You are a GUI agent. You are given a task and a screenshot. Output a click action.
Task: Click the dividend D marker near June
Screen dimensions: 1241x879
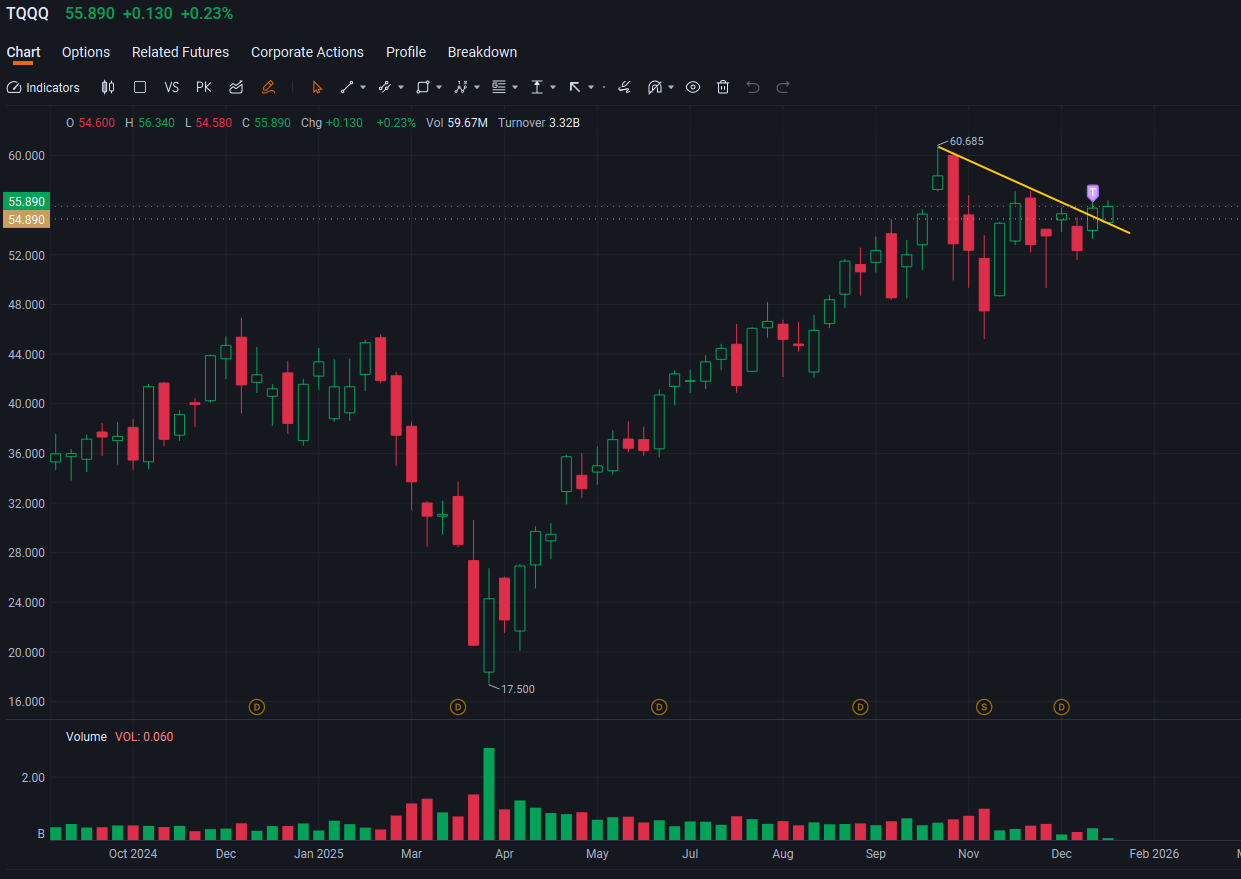coord(659,707)
